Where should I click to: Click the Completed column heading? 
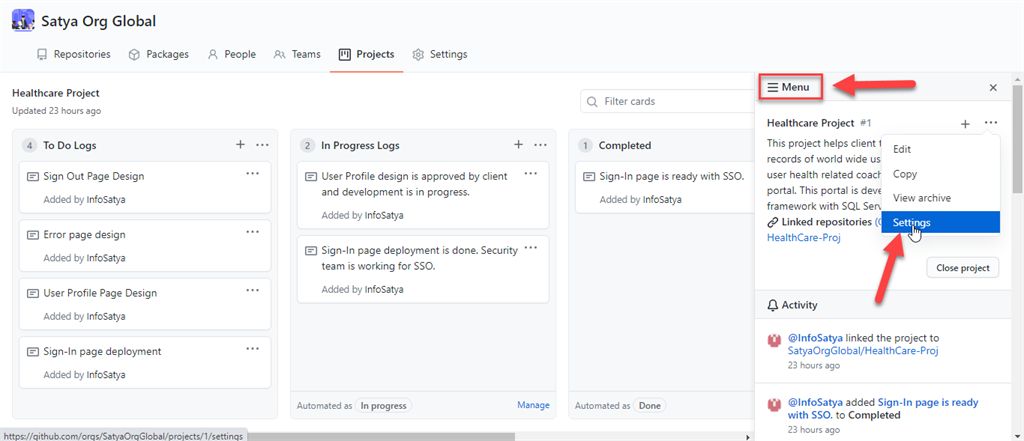pos(625,146)
